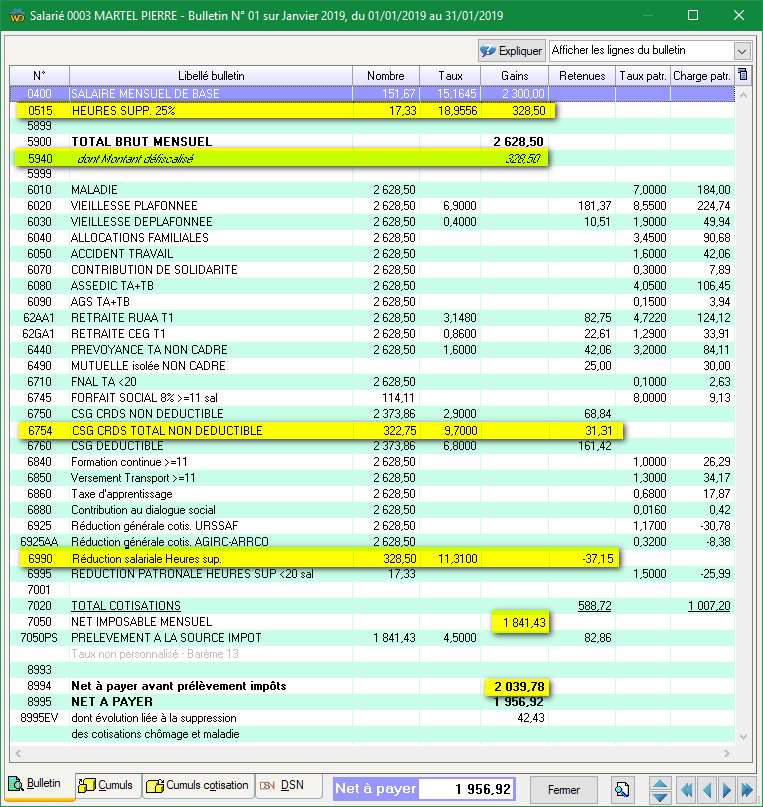The width and height of the screenshot is (763, 807).
Task: Select the 'Taxe d'apprentissage' row
Action: pyautogui.click(x=372, y=494)
